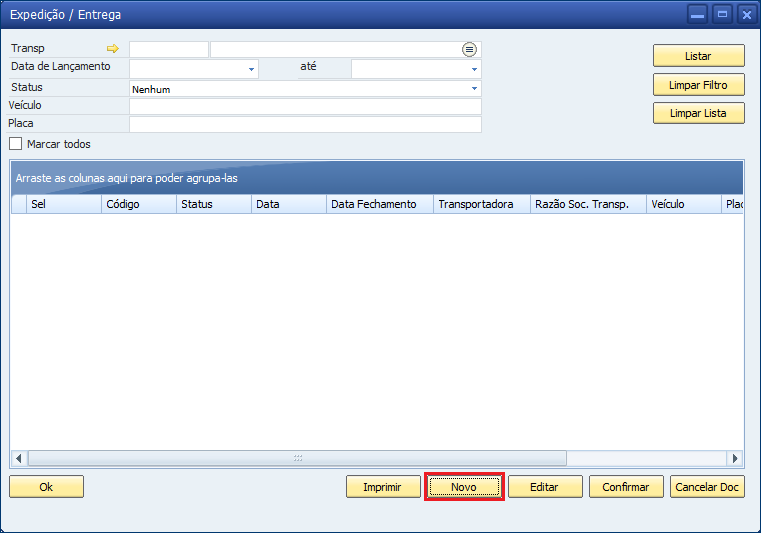Click the Novo button
This screenshot has height=533, width=761.
(464, 487)
